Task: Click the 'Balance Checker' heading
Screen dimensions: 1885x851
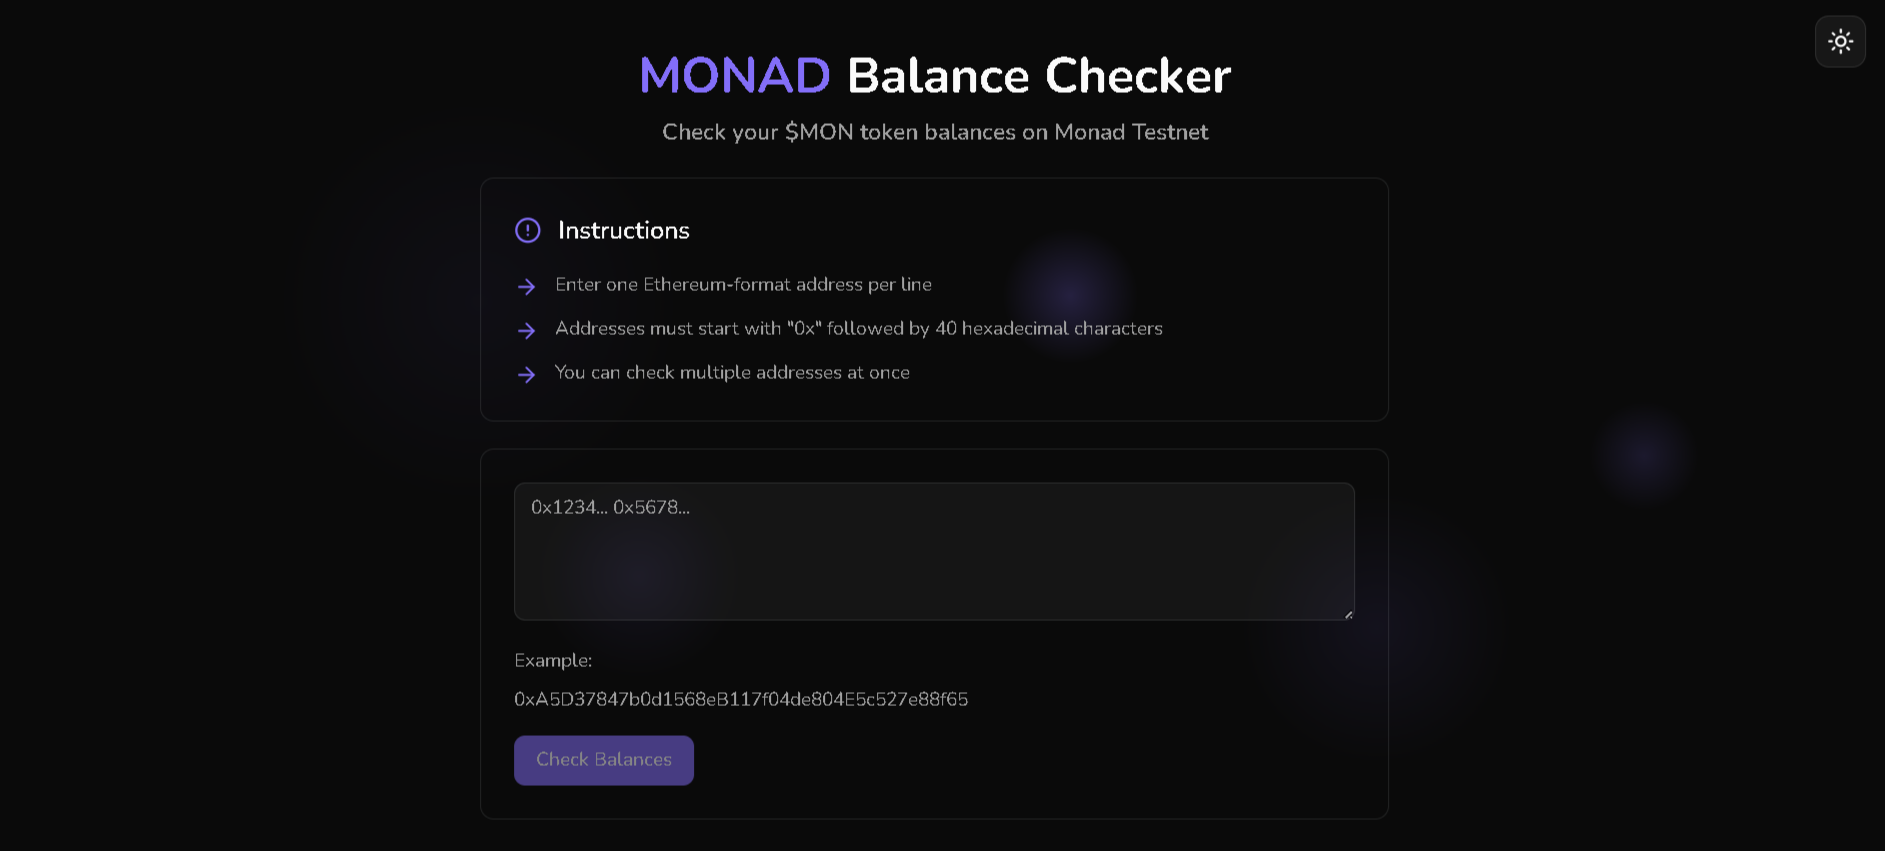Action: (x=1038, y=75)
